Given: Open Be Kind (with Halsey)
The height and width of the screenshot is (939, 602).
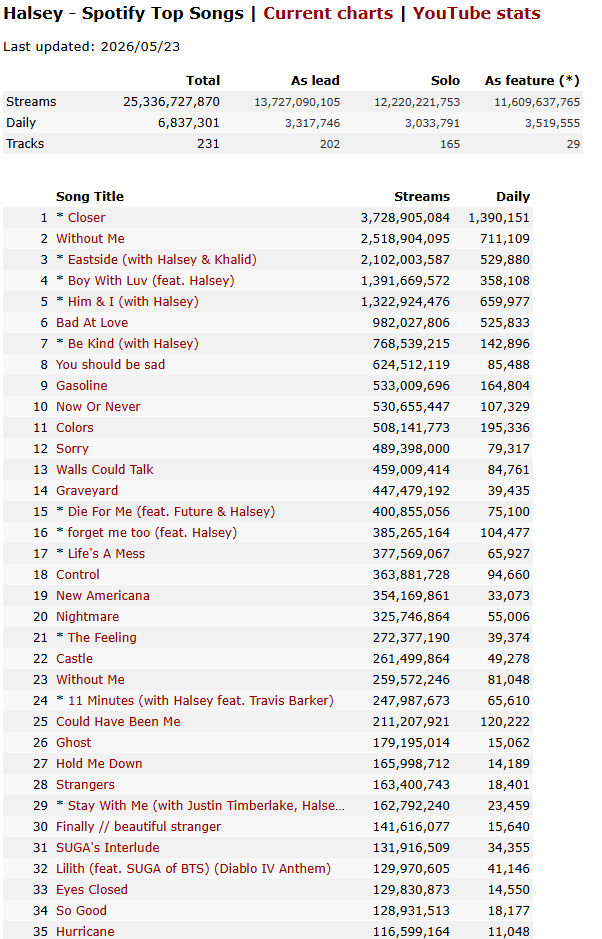Looking at the screenshot, I should [133, 343].
